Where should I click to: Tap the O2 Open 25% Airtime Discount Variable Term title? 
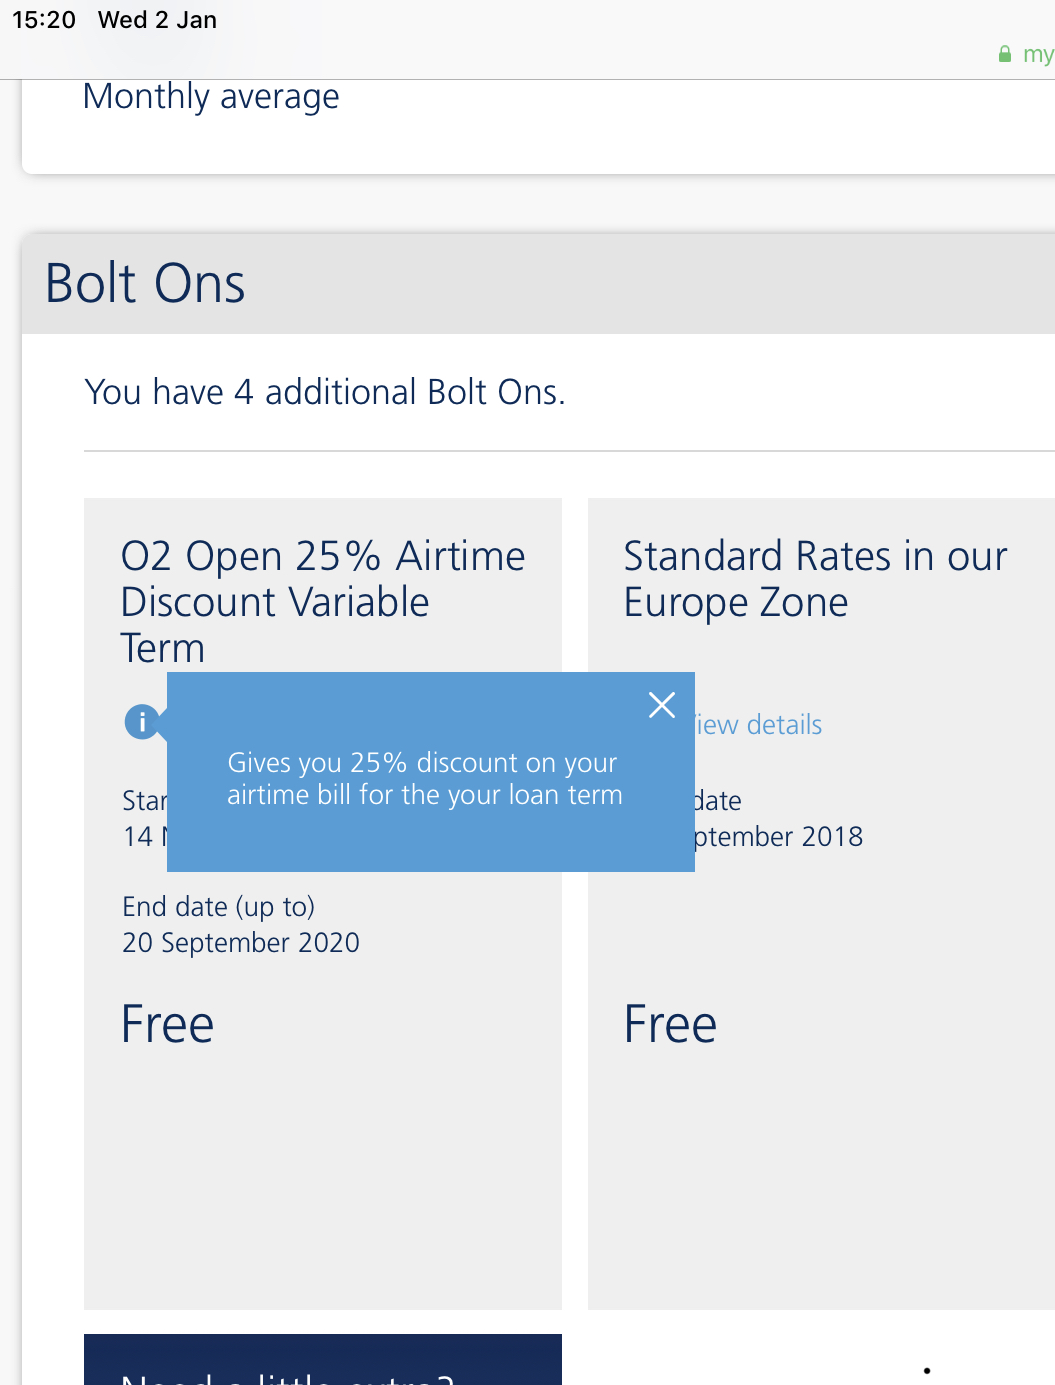tap(322, 600)
